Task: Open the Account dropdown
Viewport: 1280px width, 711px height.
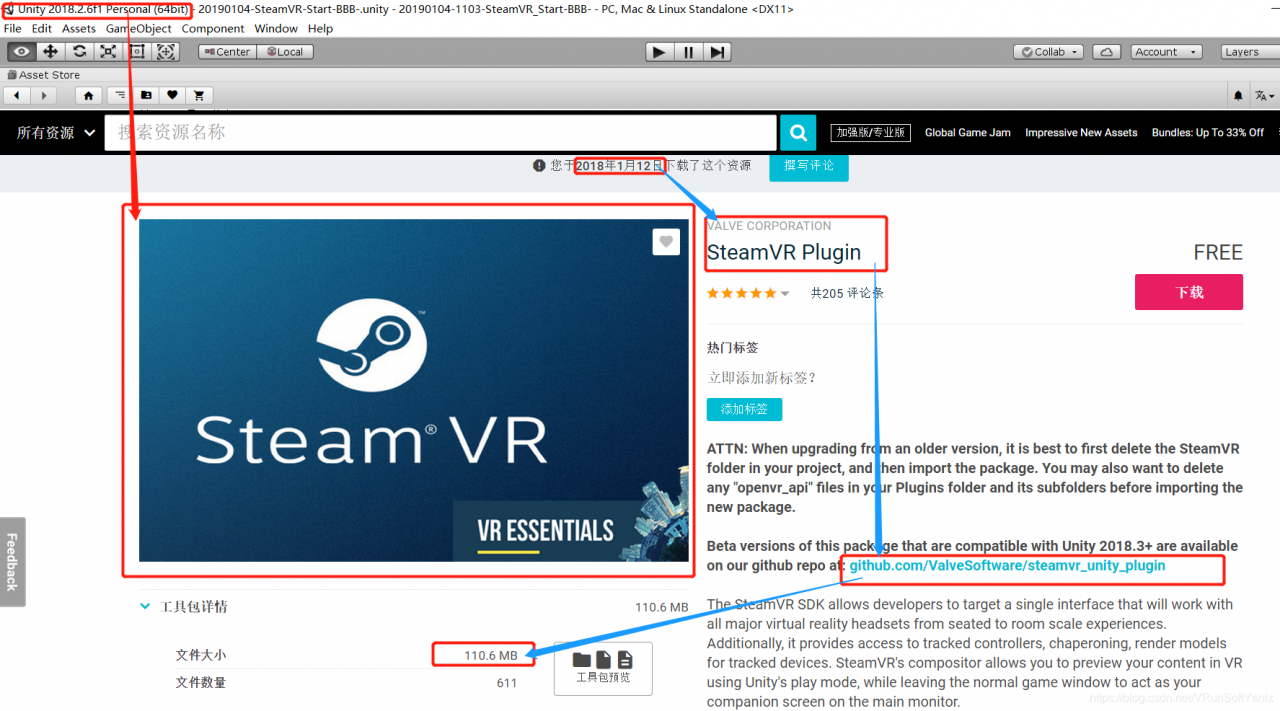Action: [1165, 52]
